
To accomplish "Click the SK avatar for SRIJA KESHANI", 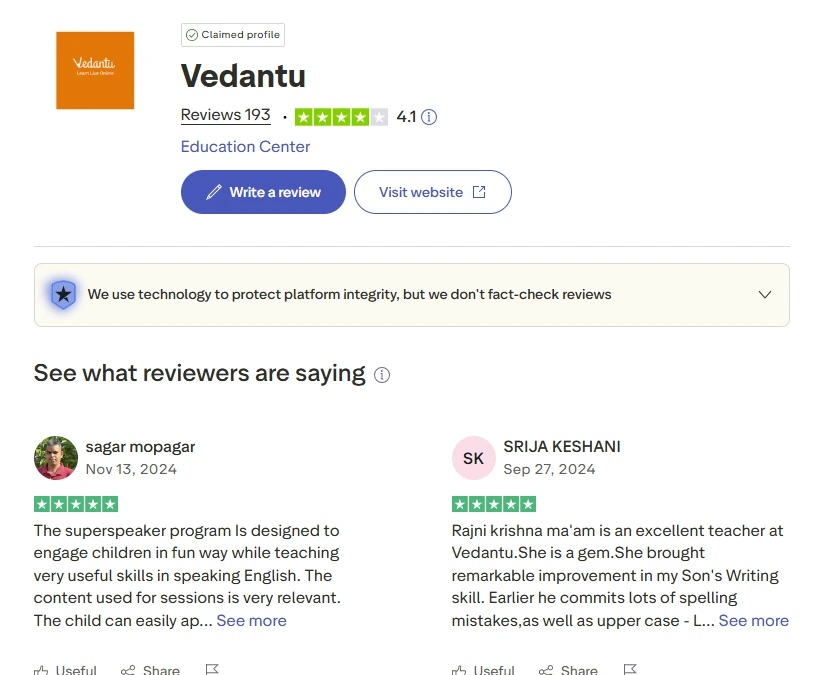I will click(473, 457).
